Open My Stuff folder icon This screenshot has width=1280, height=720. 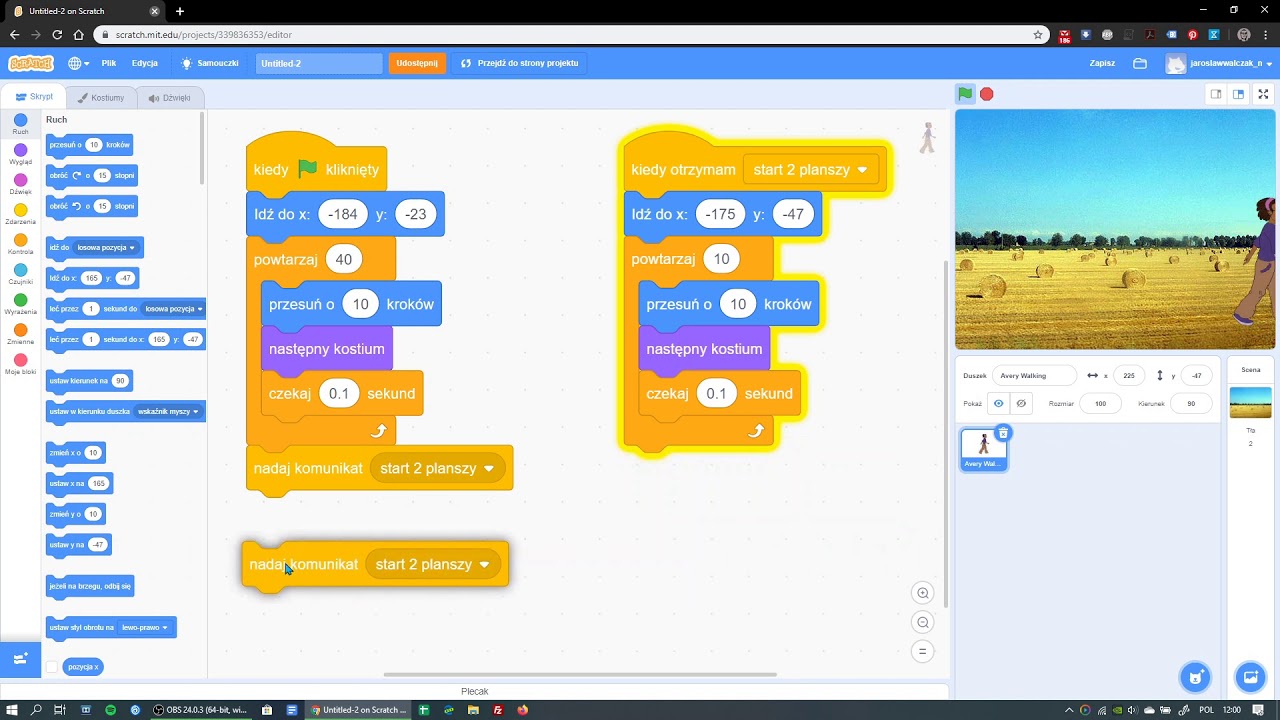pos(1140,63)
